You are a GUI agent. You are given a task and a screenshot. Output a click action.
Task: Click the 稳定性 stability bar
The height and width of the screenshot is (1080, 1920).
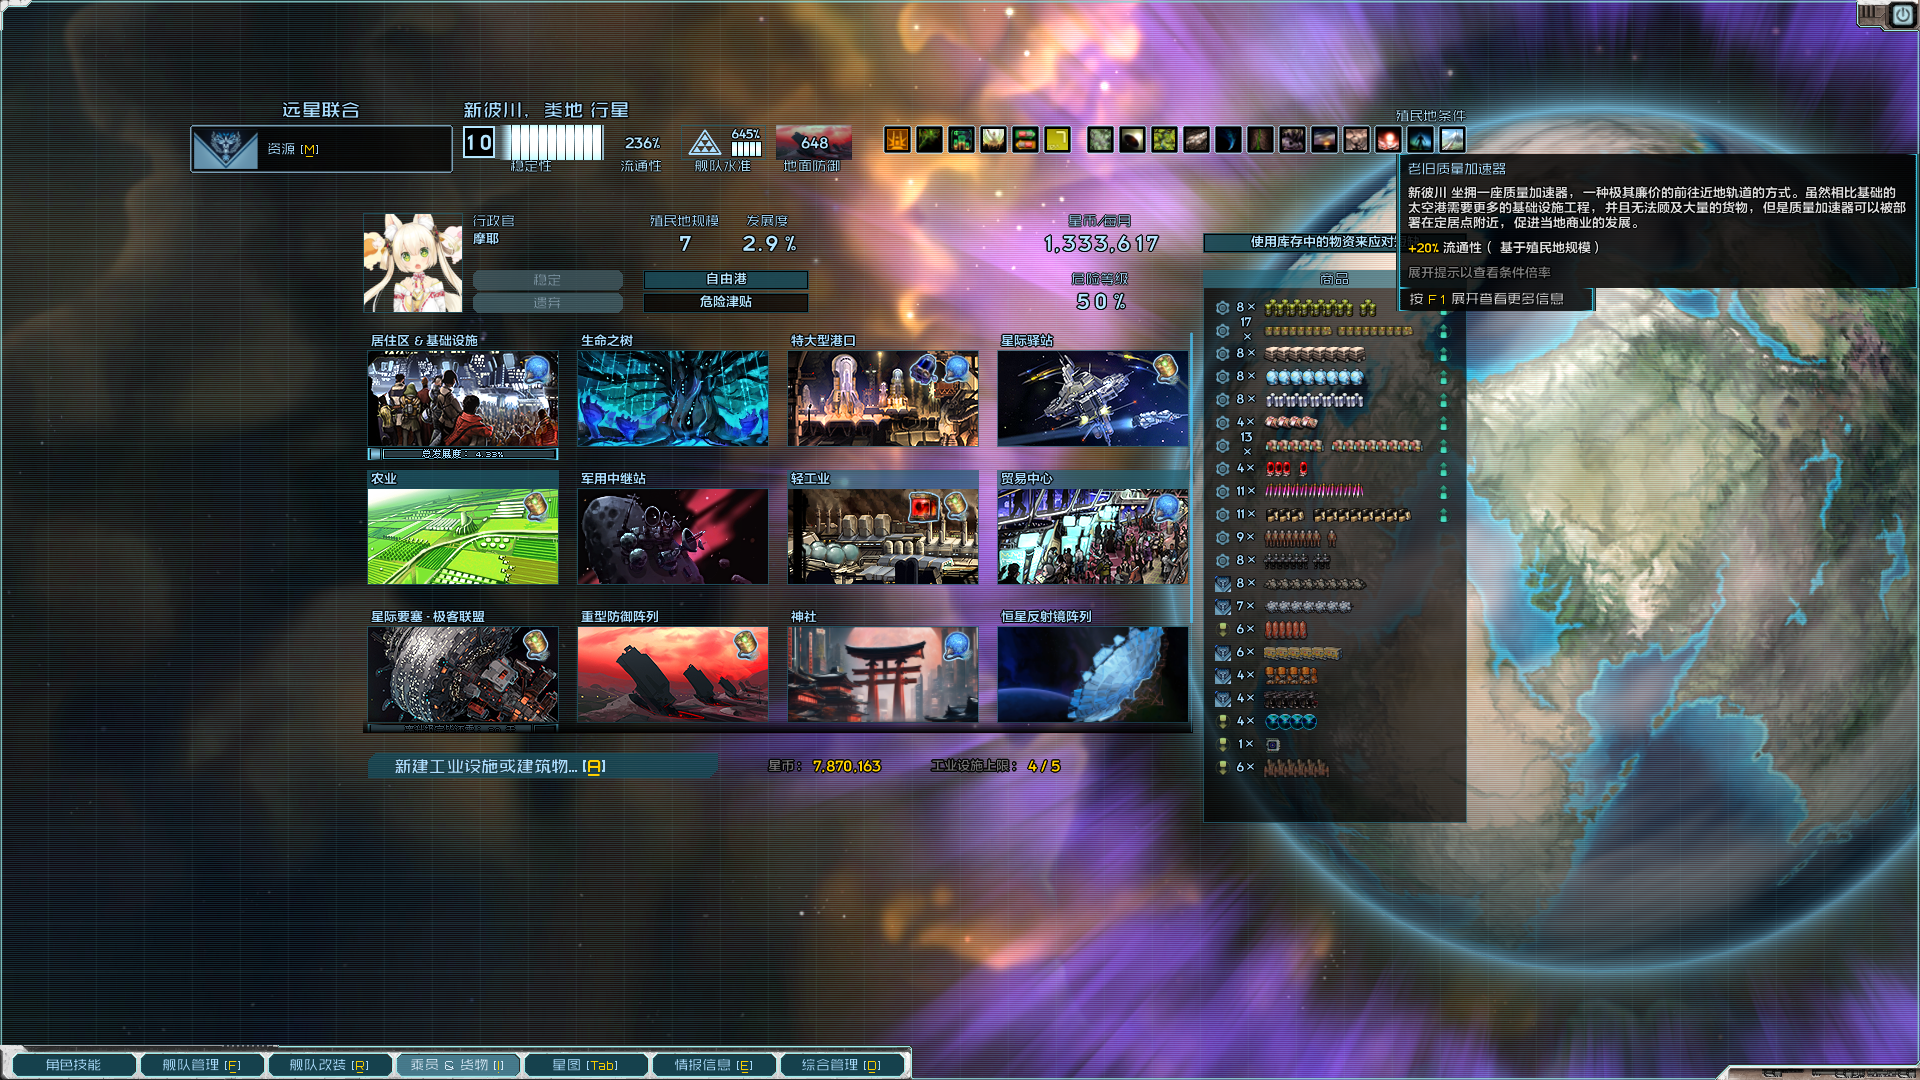(555, 144)
